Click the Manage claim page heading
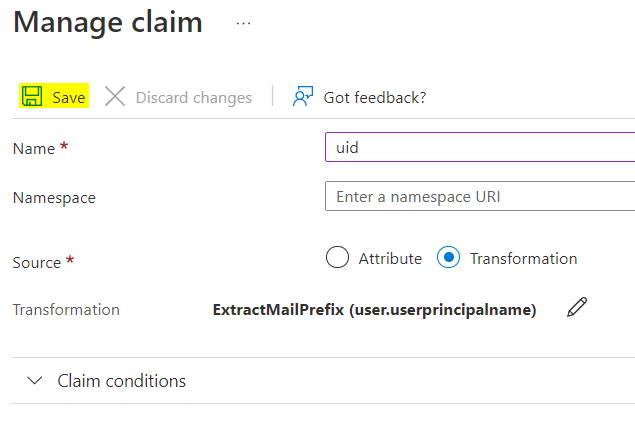Image resolution: width=635 pixels, height=428 pixels. point(108,22)
